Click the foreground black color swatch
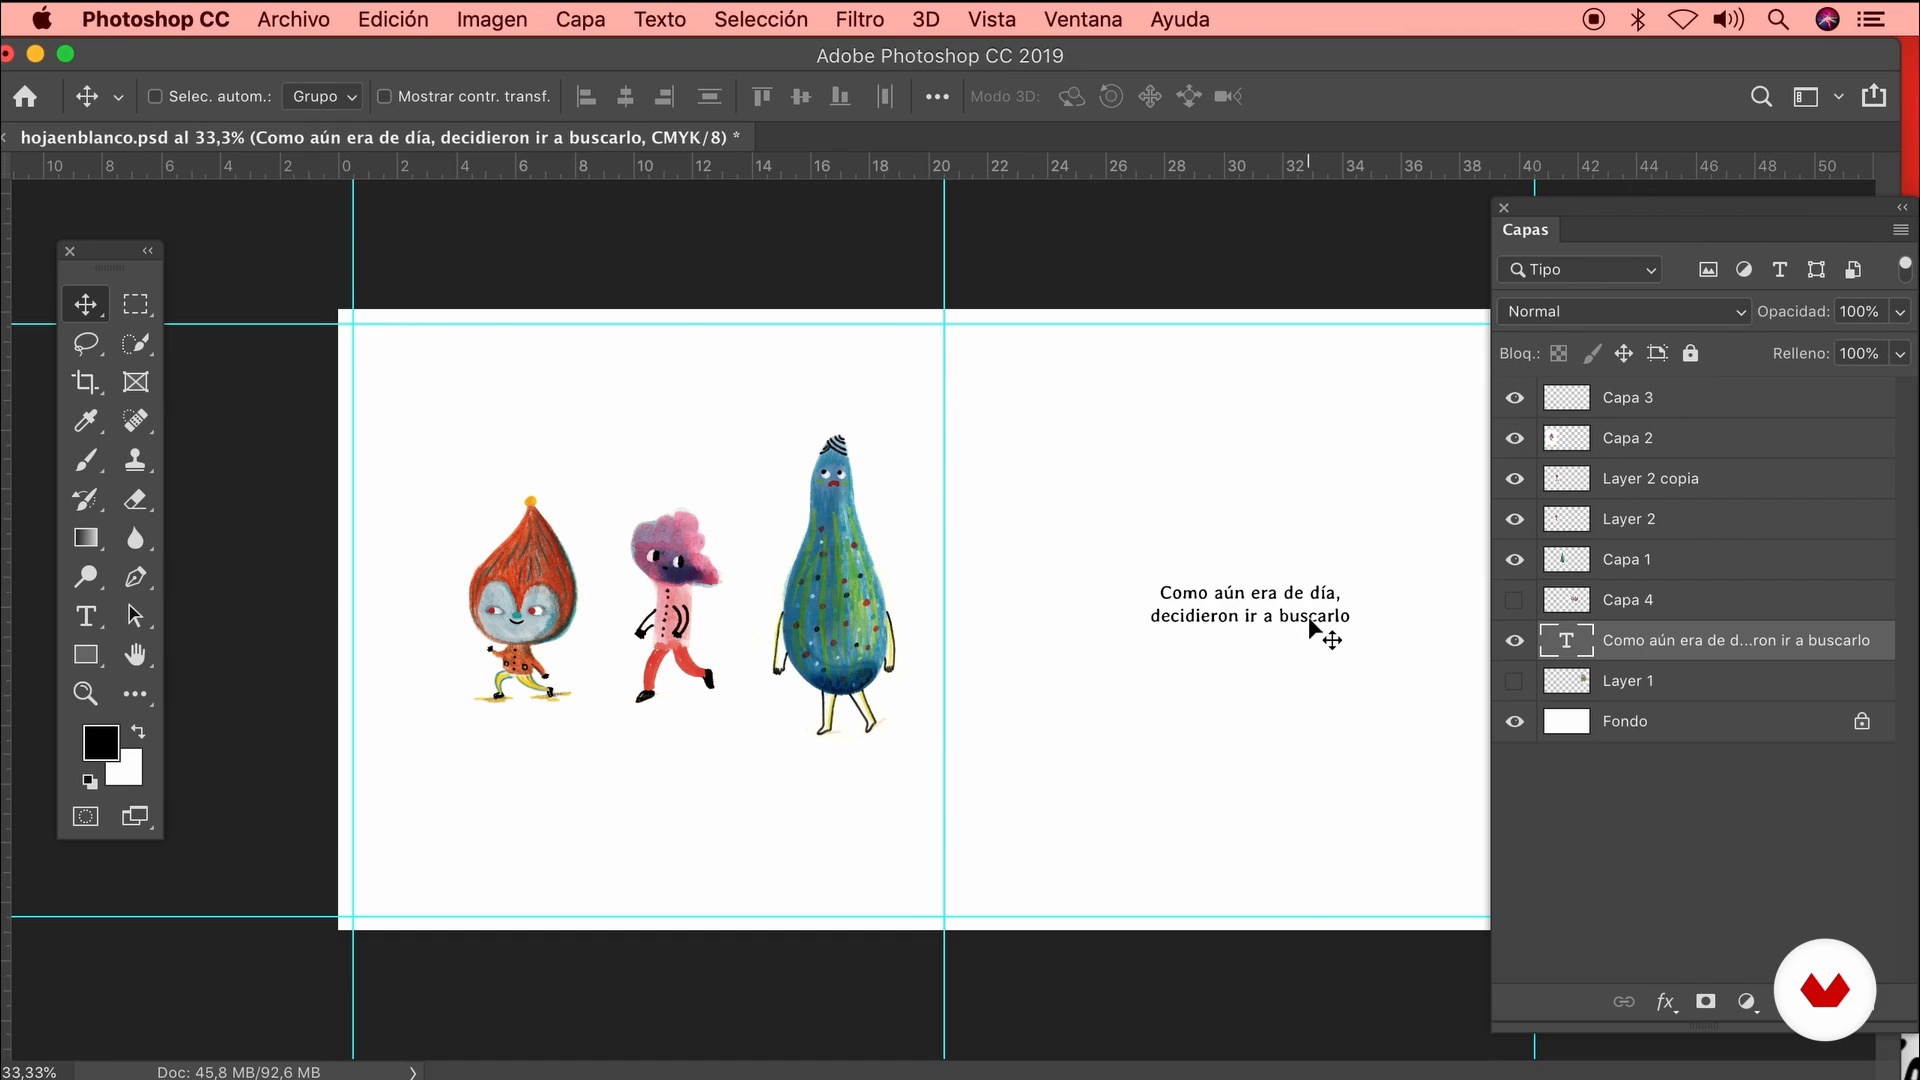The image size is (1920, 1080). tap(100, 743)
